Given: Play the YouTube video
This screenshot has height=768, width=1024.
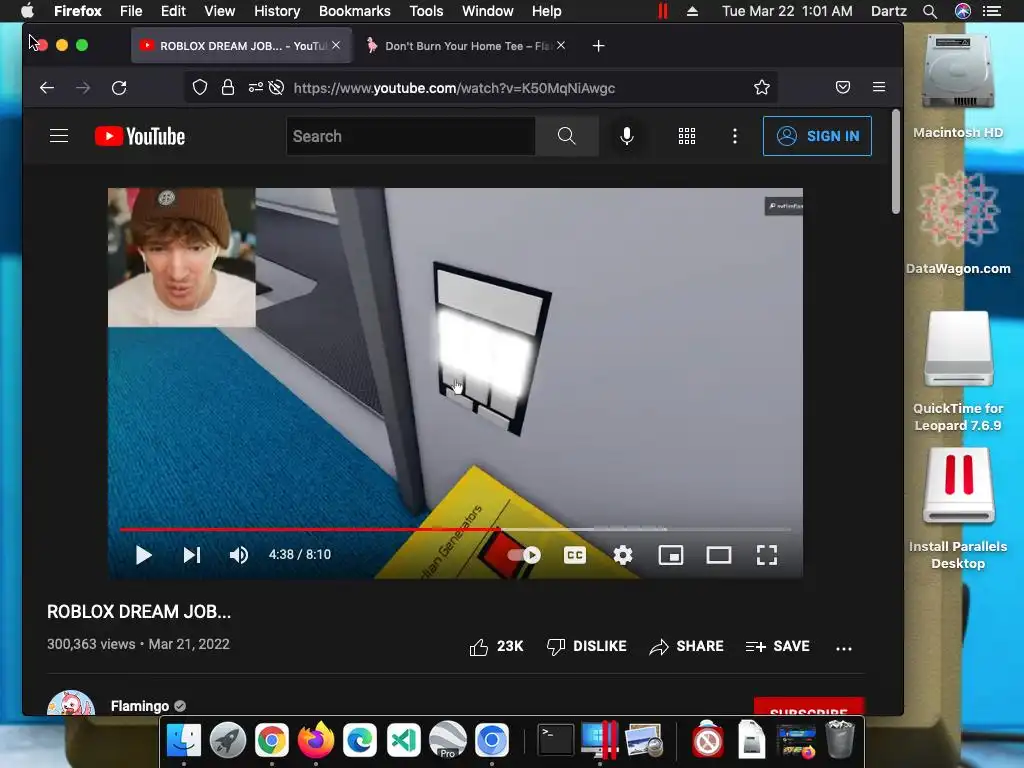Looking at the screenshot, I should pyautogui.click(x=144, y=555).
